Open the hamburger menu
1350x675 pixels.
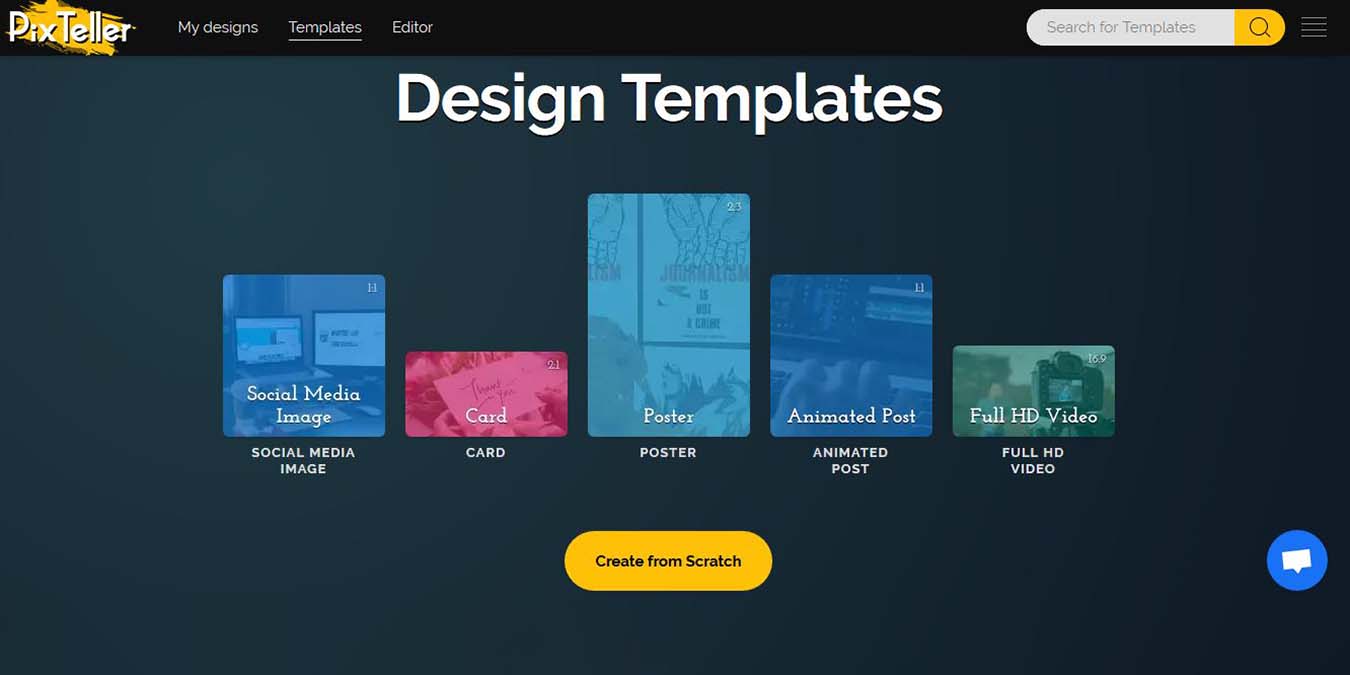point(1313,27)
